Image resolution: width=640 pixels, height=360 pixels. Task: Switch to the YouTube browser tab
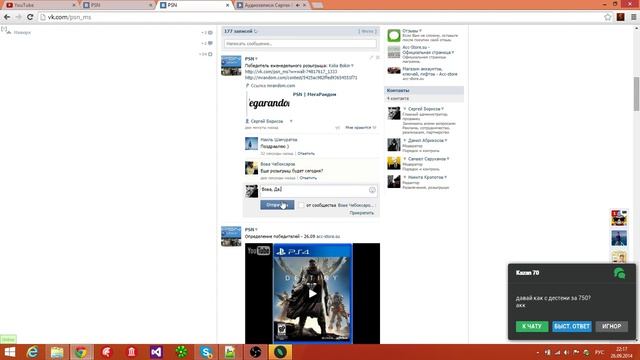tap(39, 5)
